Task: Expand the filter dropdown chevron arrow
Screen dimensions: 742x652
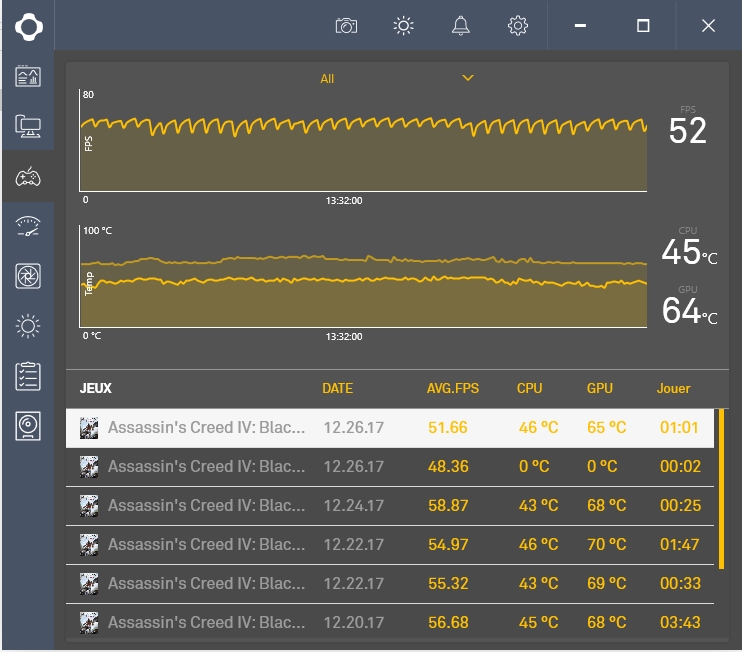Action: 467,78
